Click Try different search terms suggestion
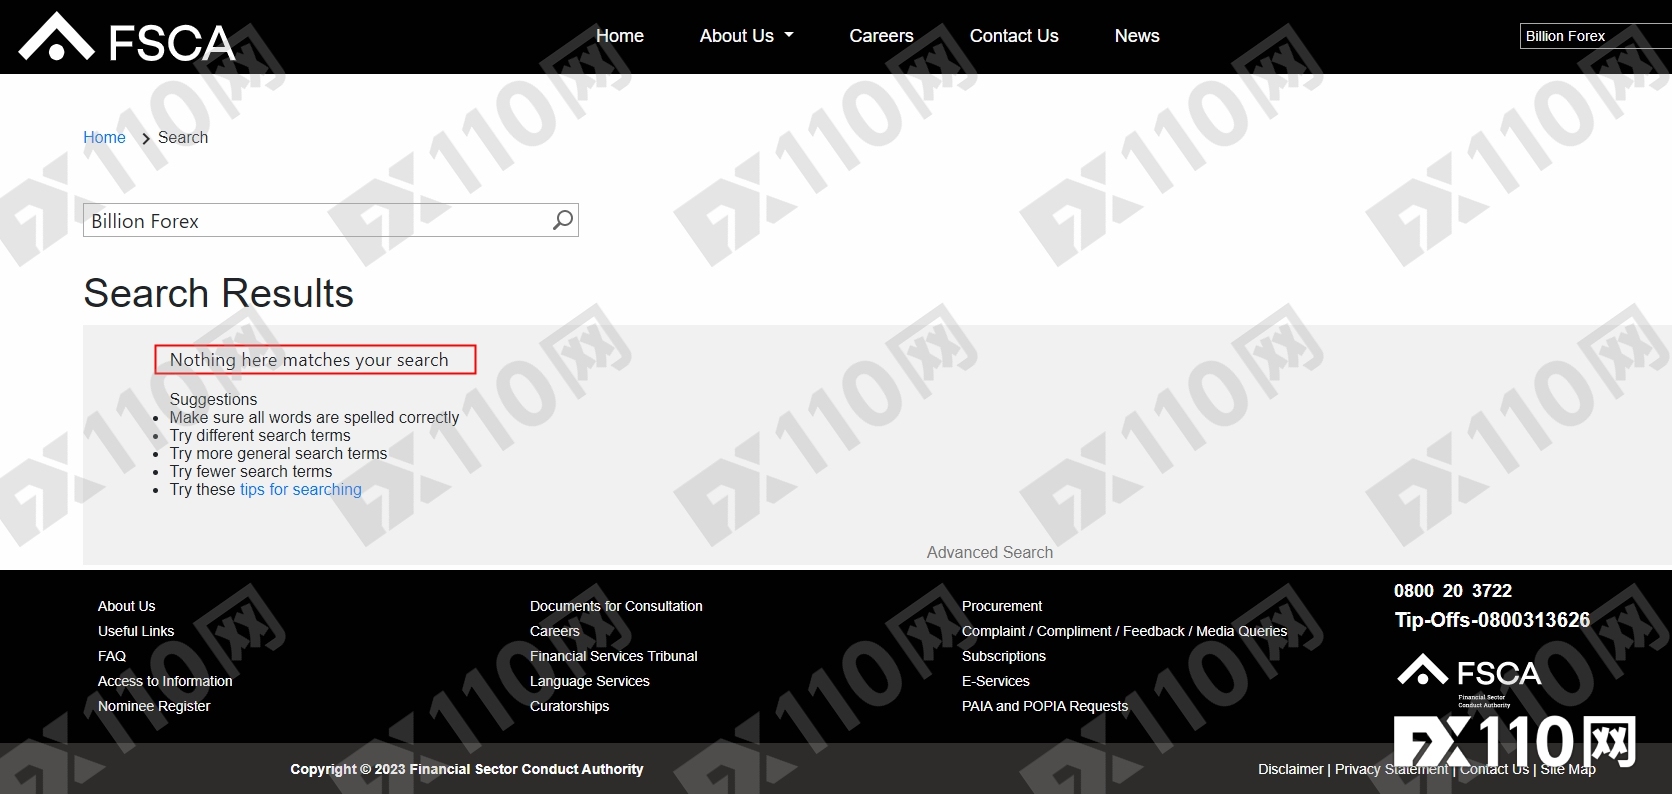 click(x=260, y=435)
